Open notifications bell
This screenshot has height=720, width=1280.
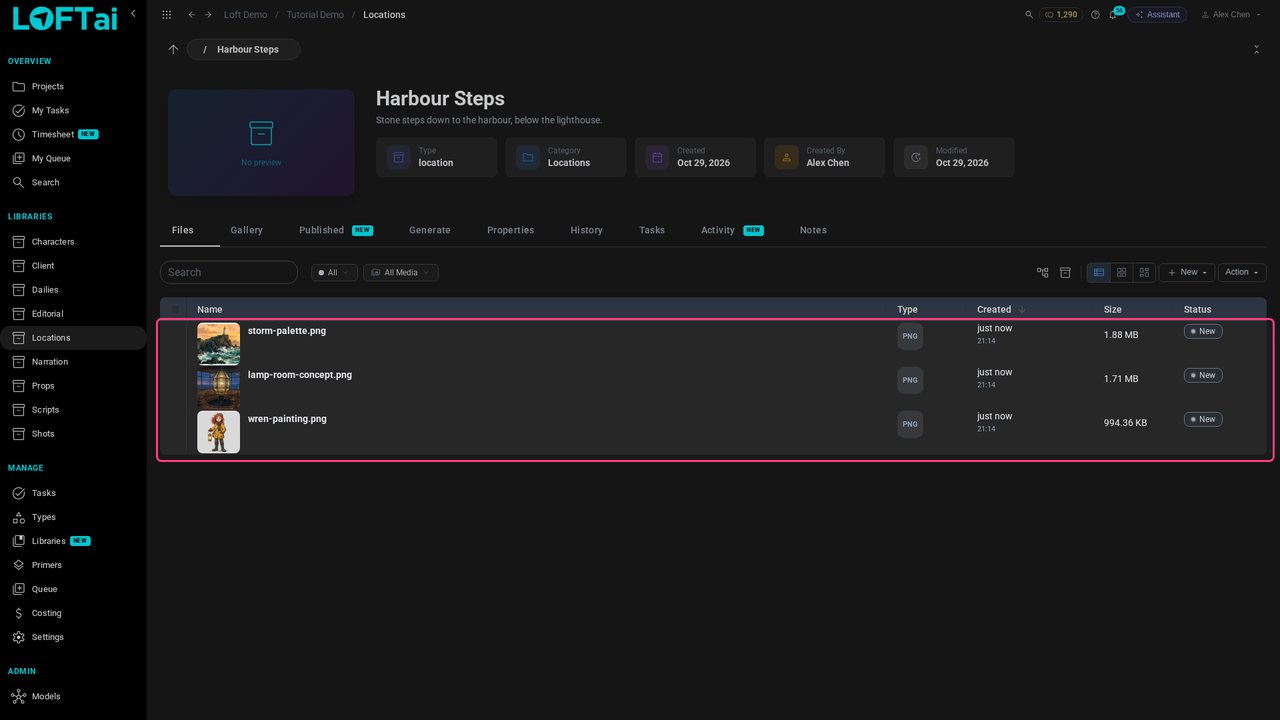tap(1113, 15)
